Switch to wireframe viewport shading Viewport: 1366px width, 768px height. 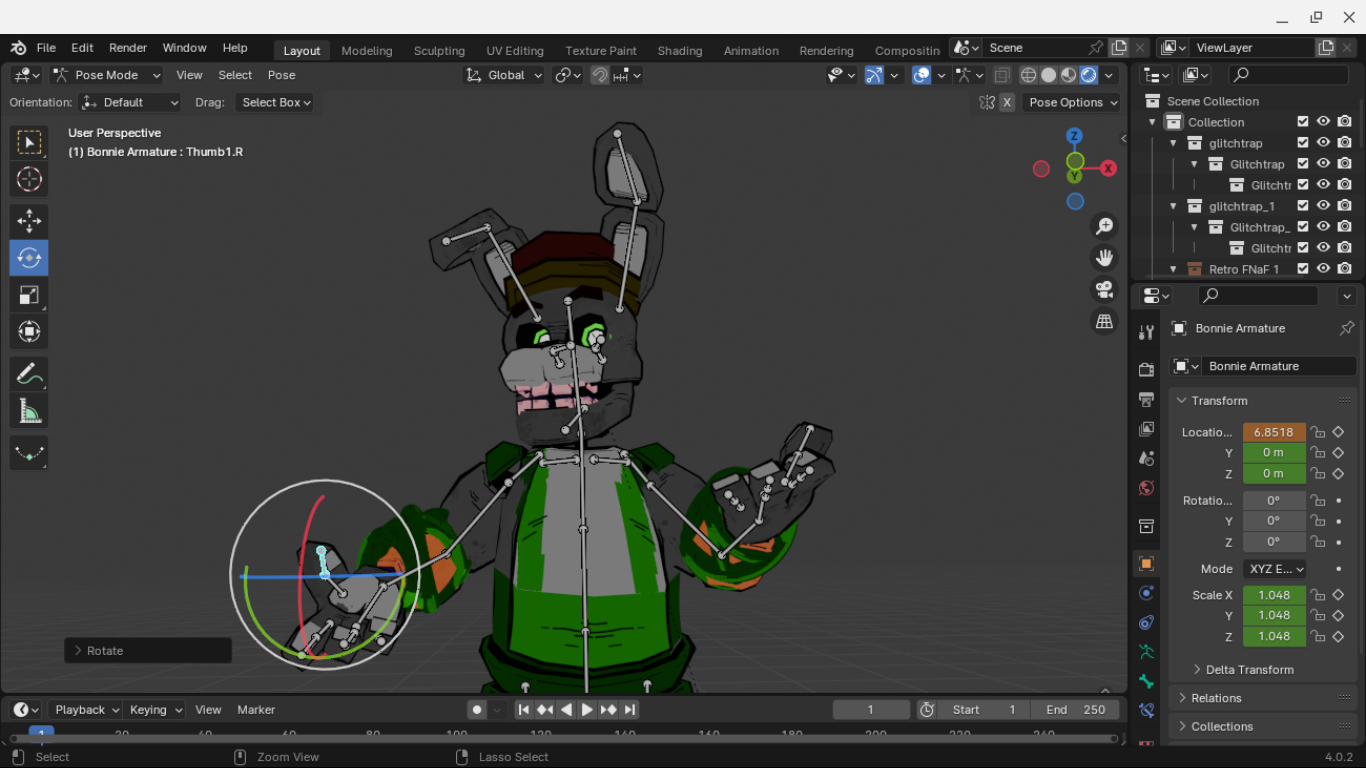pyautogui.click(x=1028, y=75)
